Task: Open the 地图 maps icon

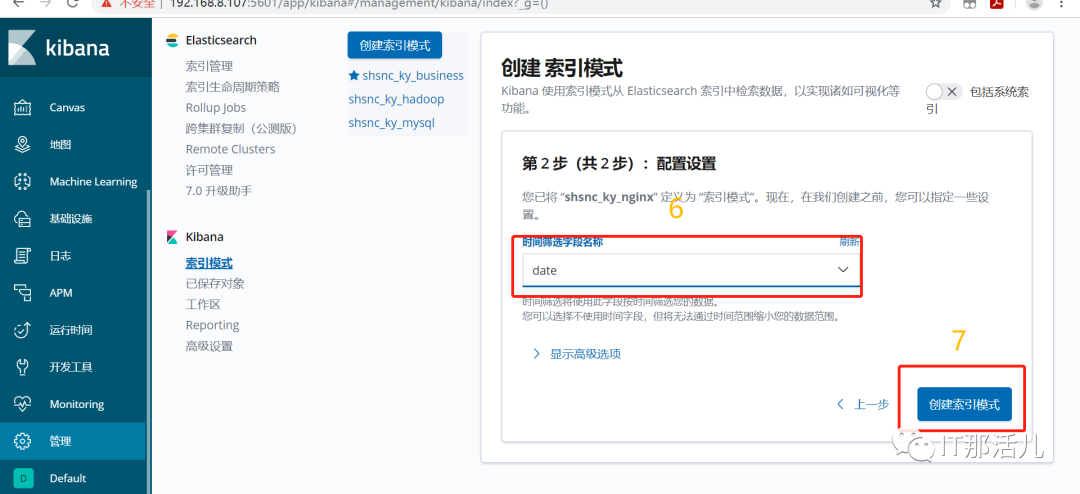Action: coord(23,145)
